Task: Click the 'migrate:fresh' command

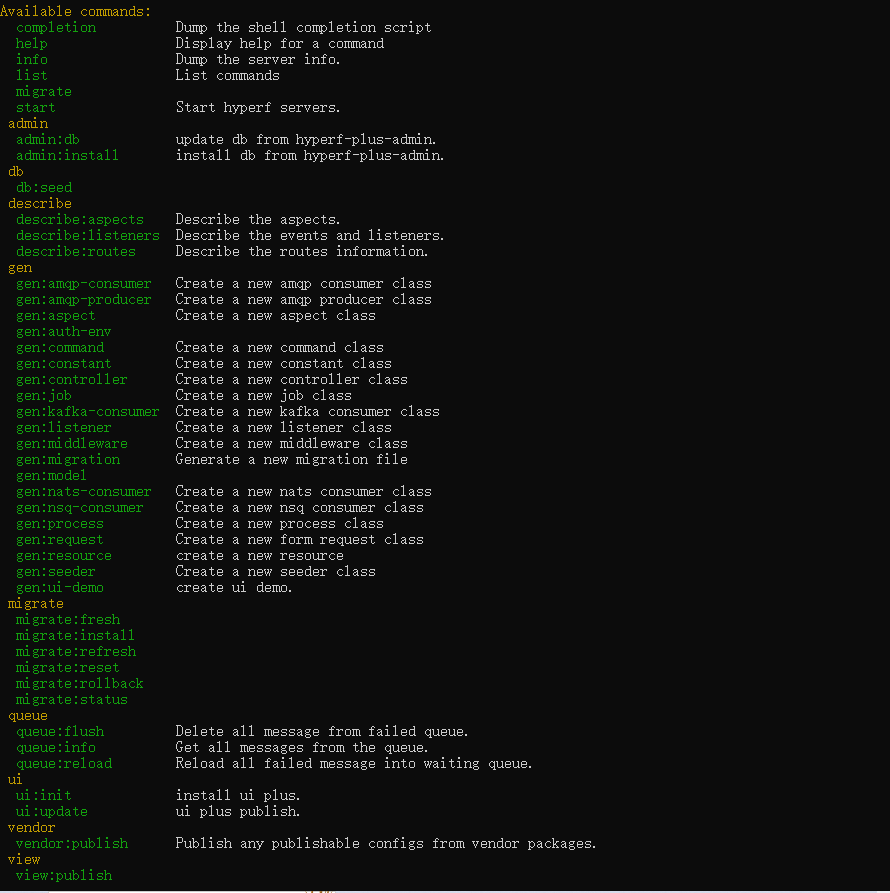Action: tap(68, 619)
